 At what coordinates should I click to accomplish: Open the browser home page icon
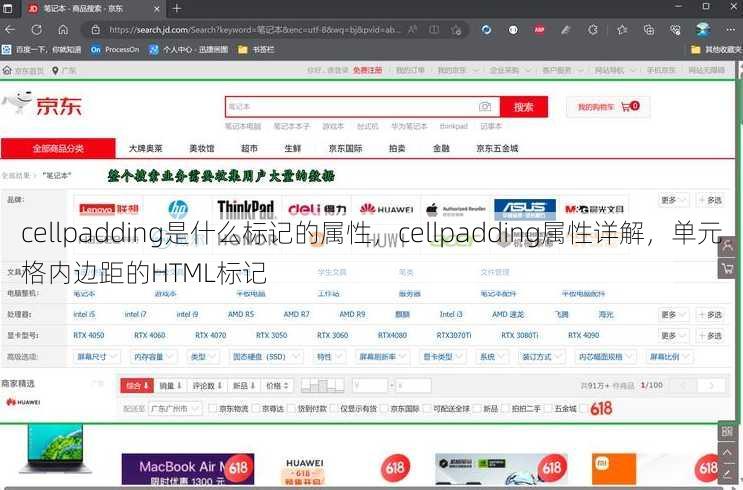[x=63, y=30]
